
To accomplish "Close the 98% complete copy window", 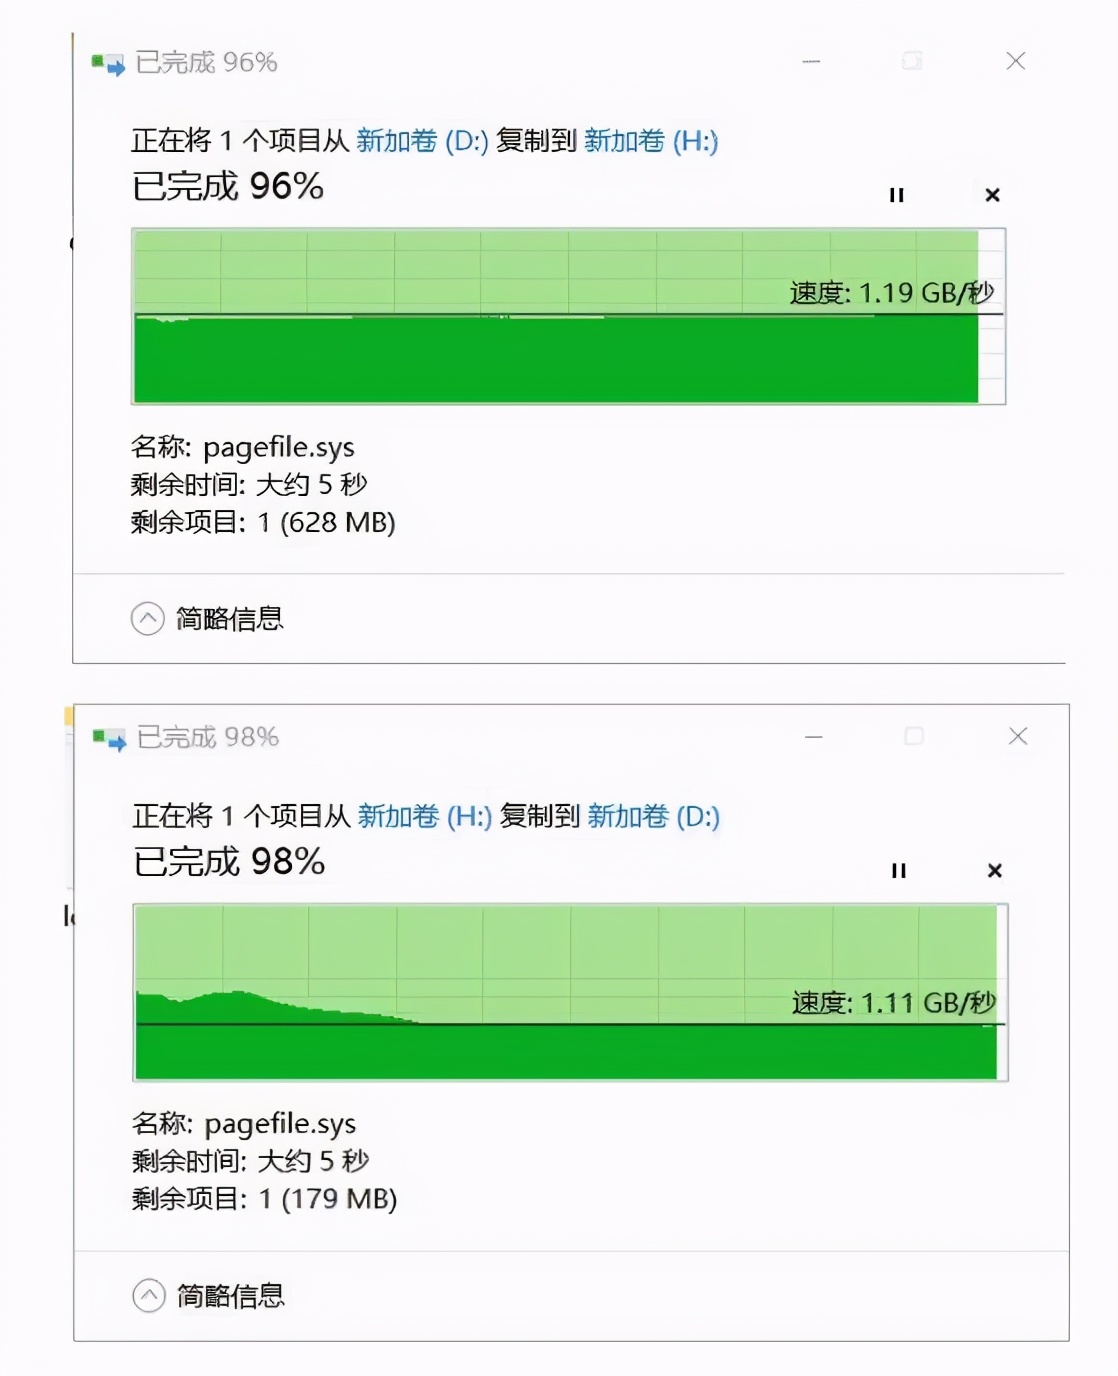I will (1018, 737).
